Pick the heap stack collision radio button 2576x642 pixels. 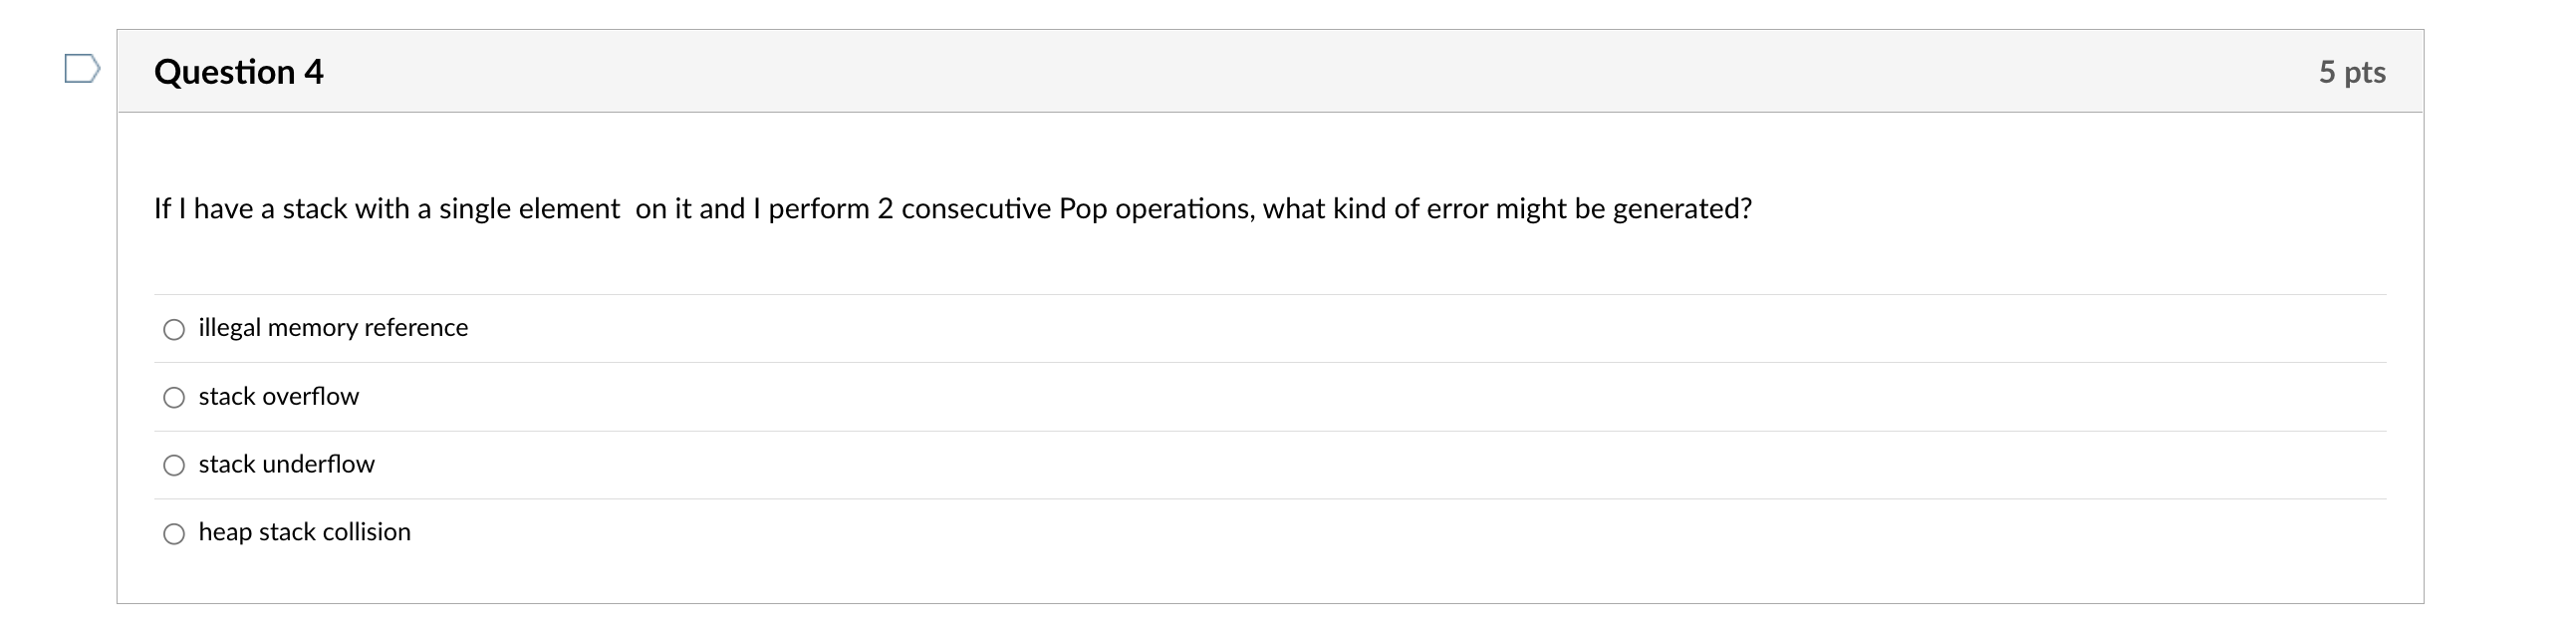[174, 534]
